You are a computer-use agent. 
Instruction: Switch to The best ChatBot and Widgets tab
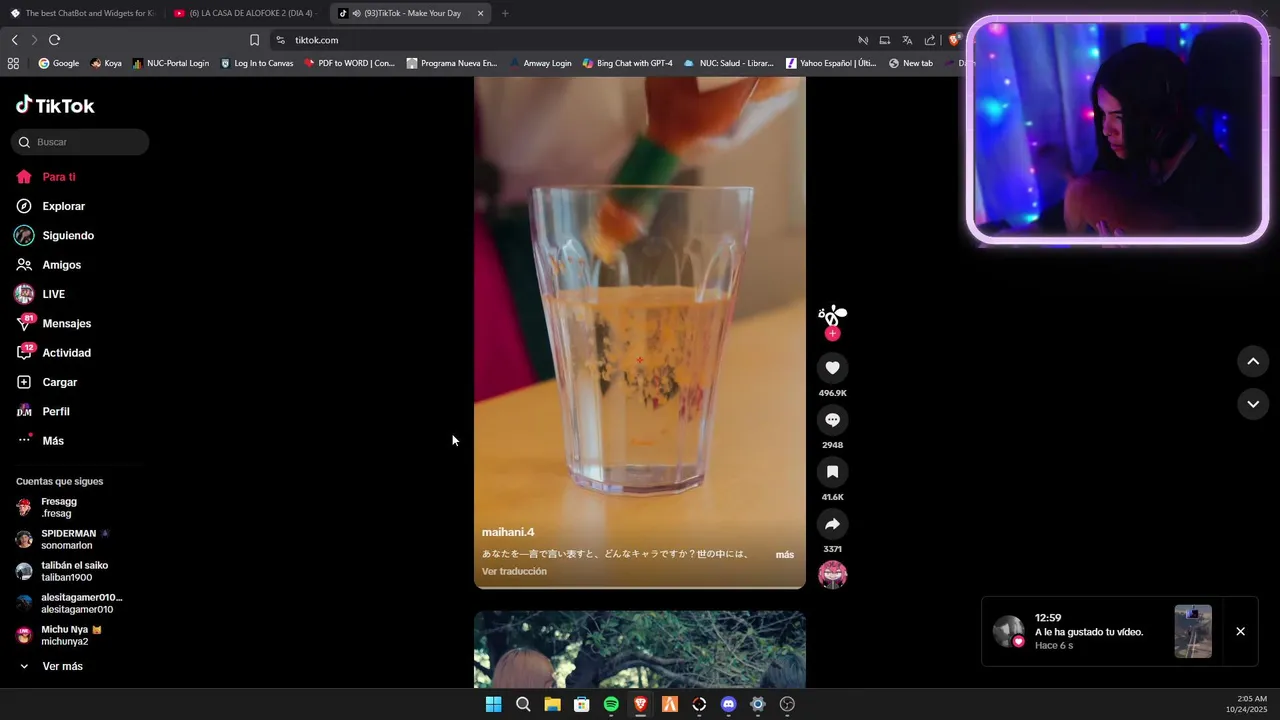[82, 13]
